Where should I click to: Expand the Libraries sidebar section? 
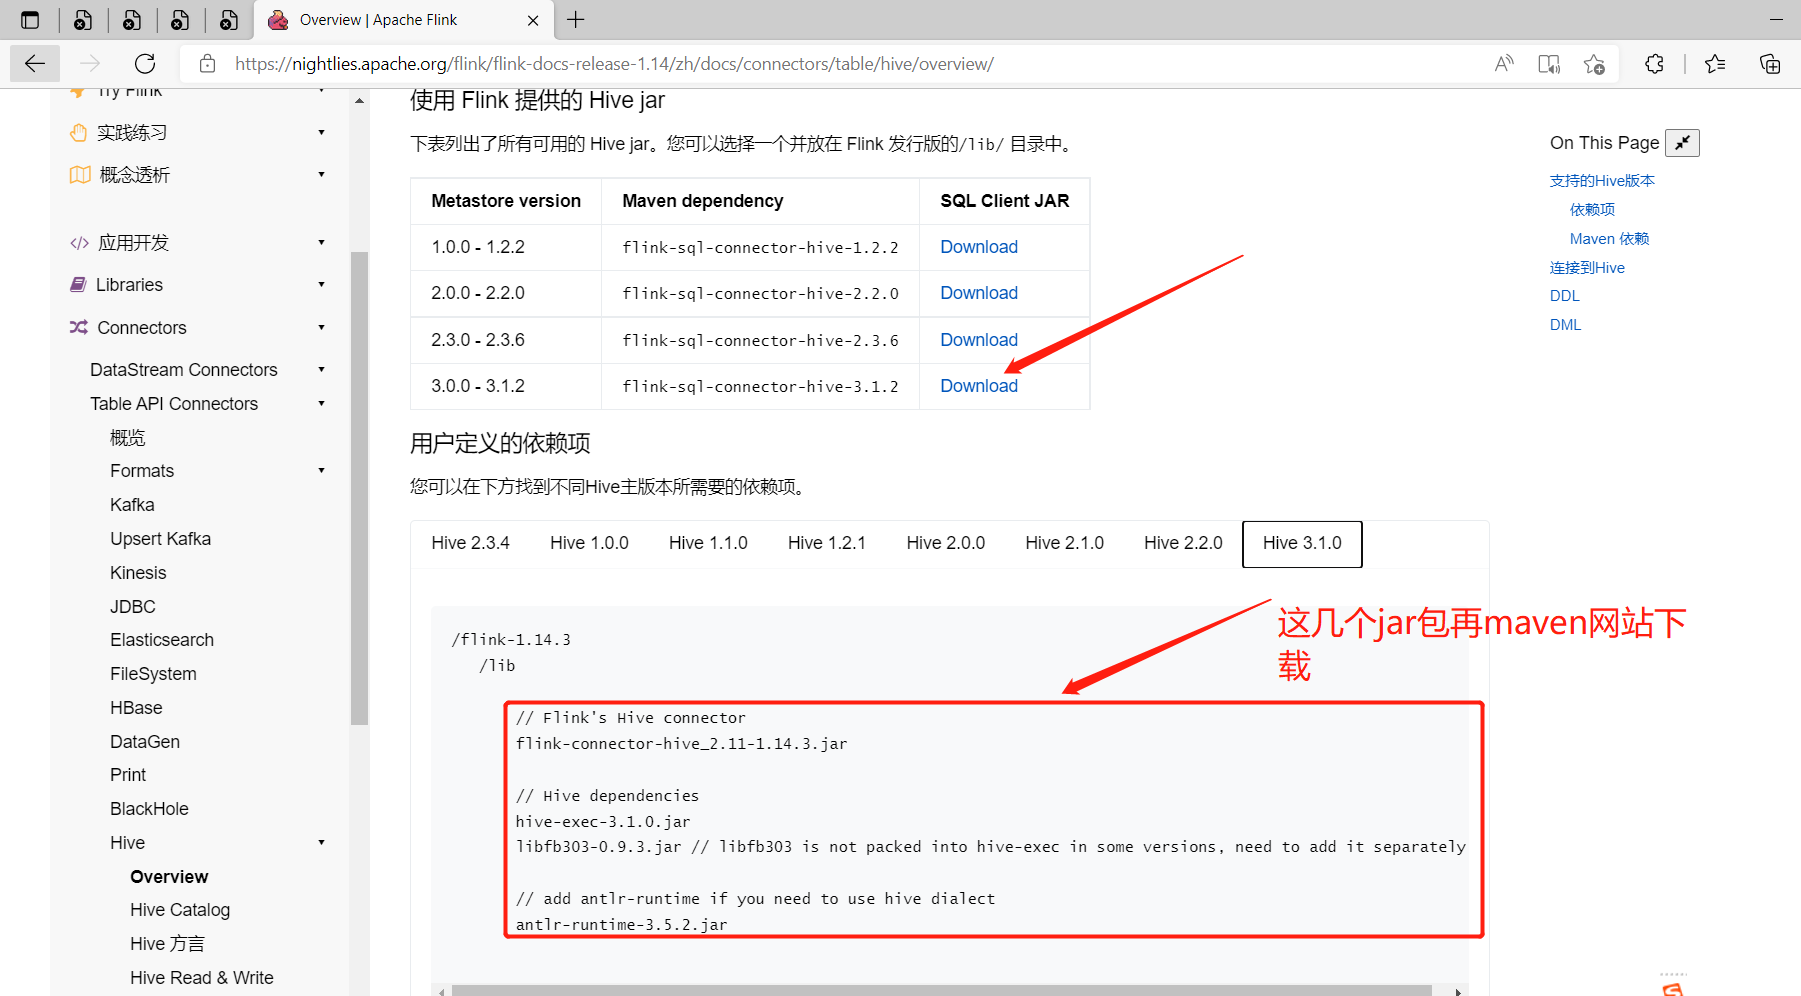pos(321,284)
